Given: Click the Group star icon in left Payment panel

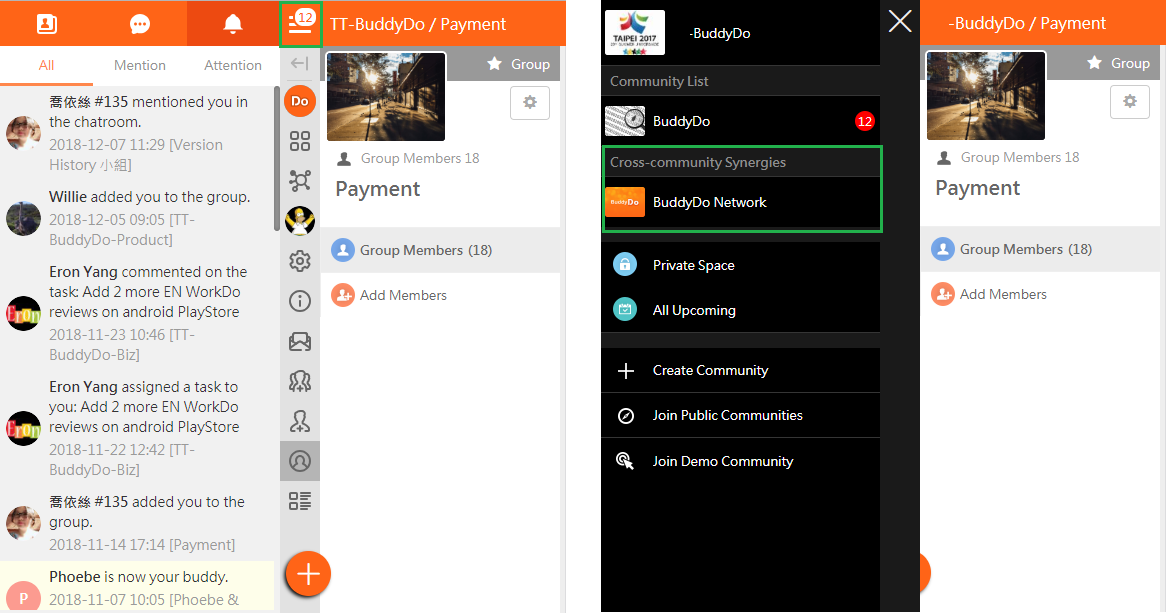Looking at the screenshot, I should 495,64.
